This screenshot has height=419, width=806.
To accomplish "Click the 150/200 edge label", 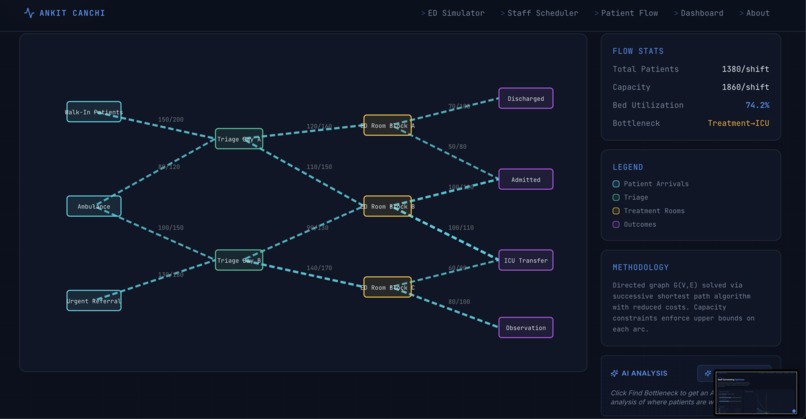I will 171,119.
